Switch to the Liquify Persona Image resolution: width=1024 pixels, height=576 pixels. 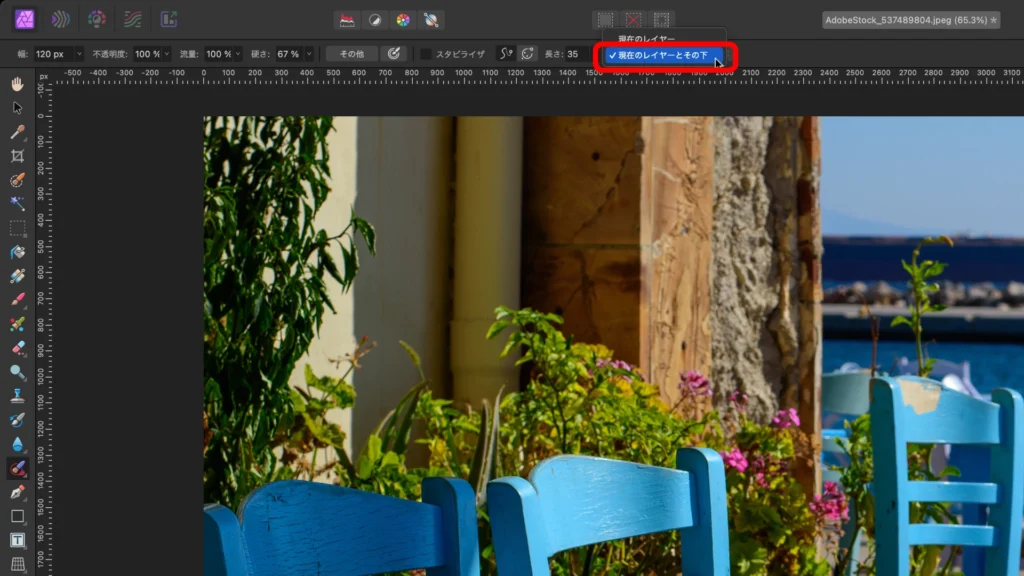coord(61,19)
